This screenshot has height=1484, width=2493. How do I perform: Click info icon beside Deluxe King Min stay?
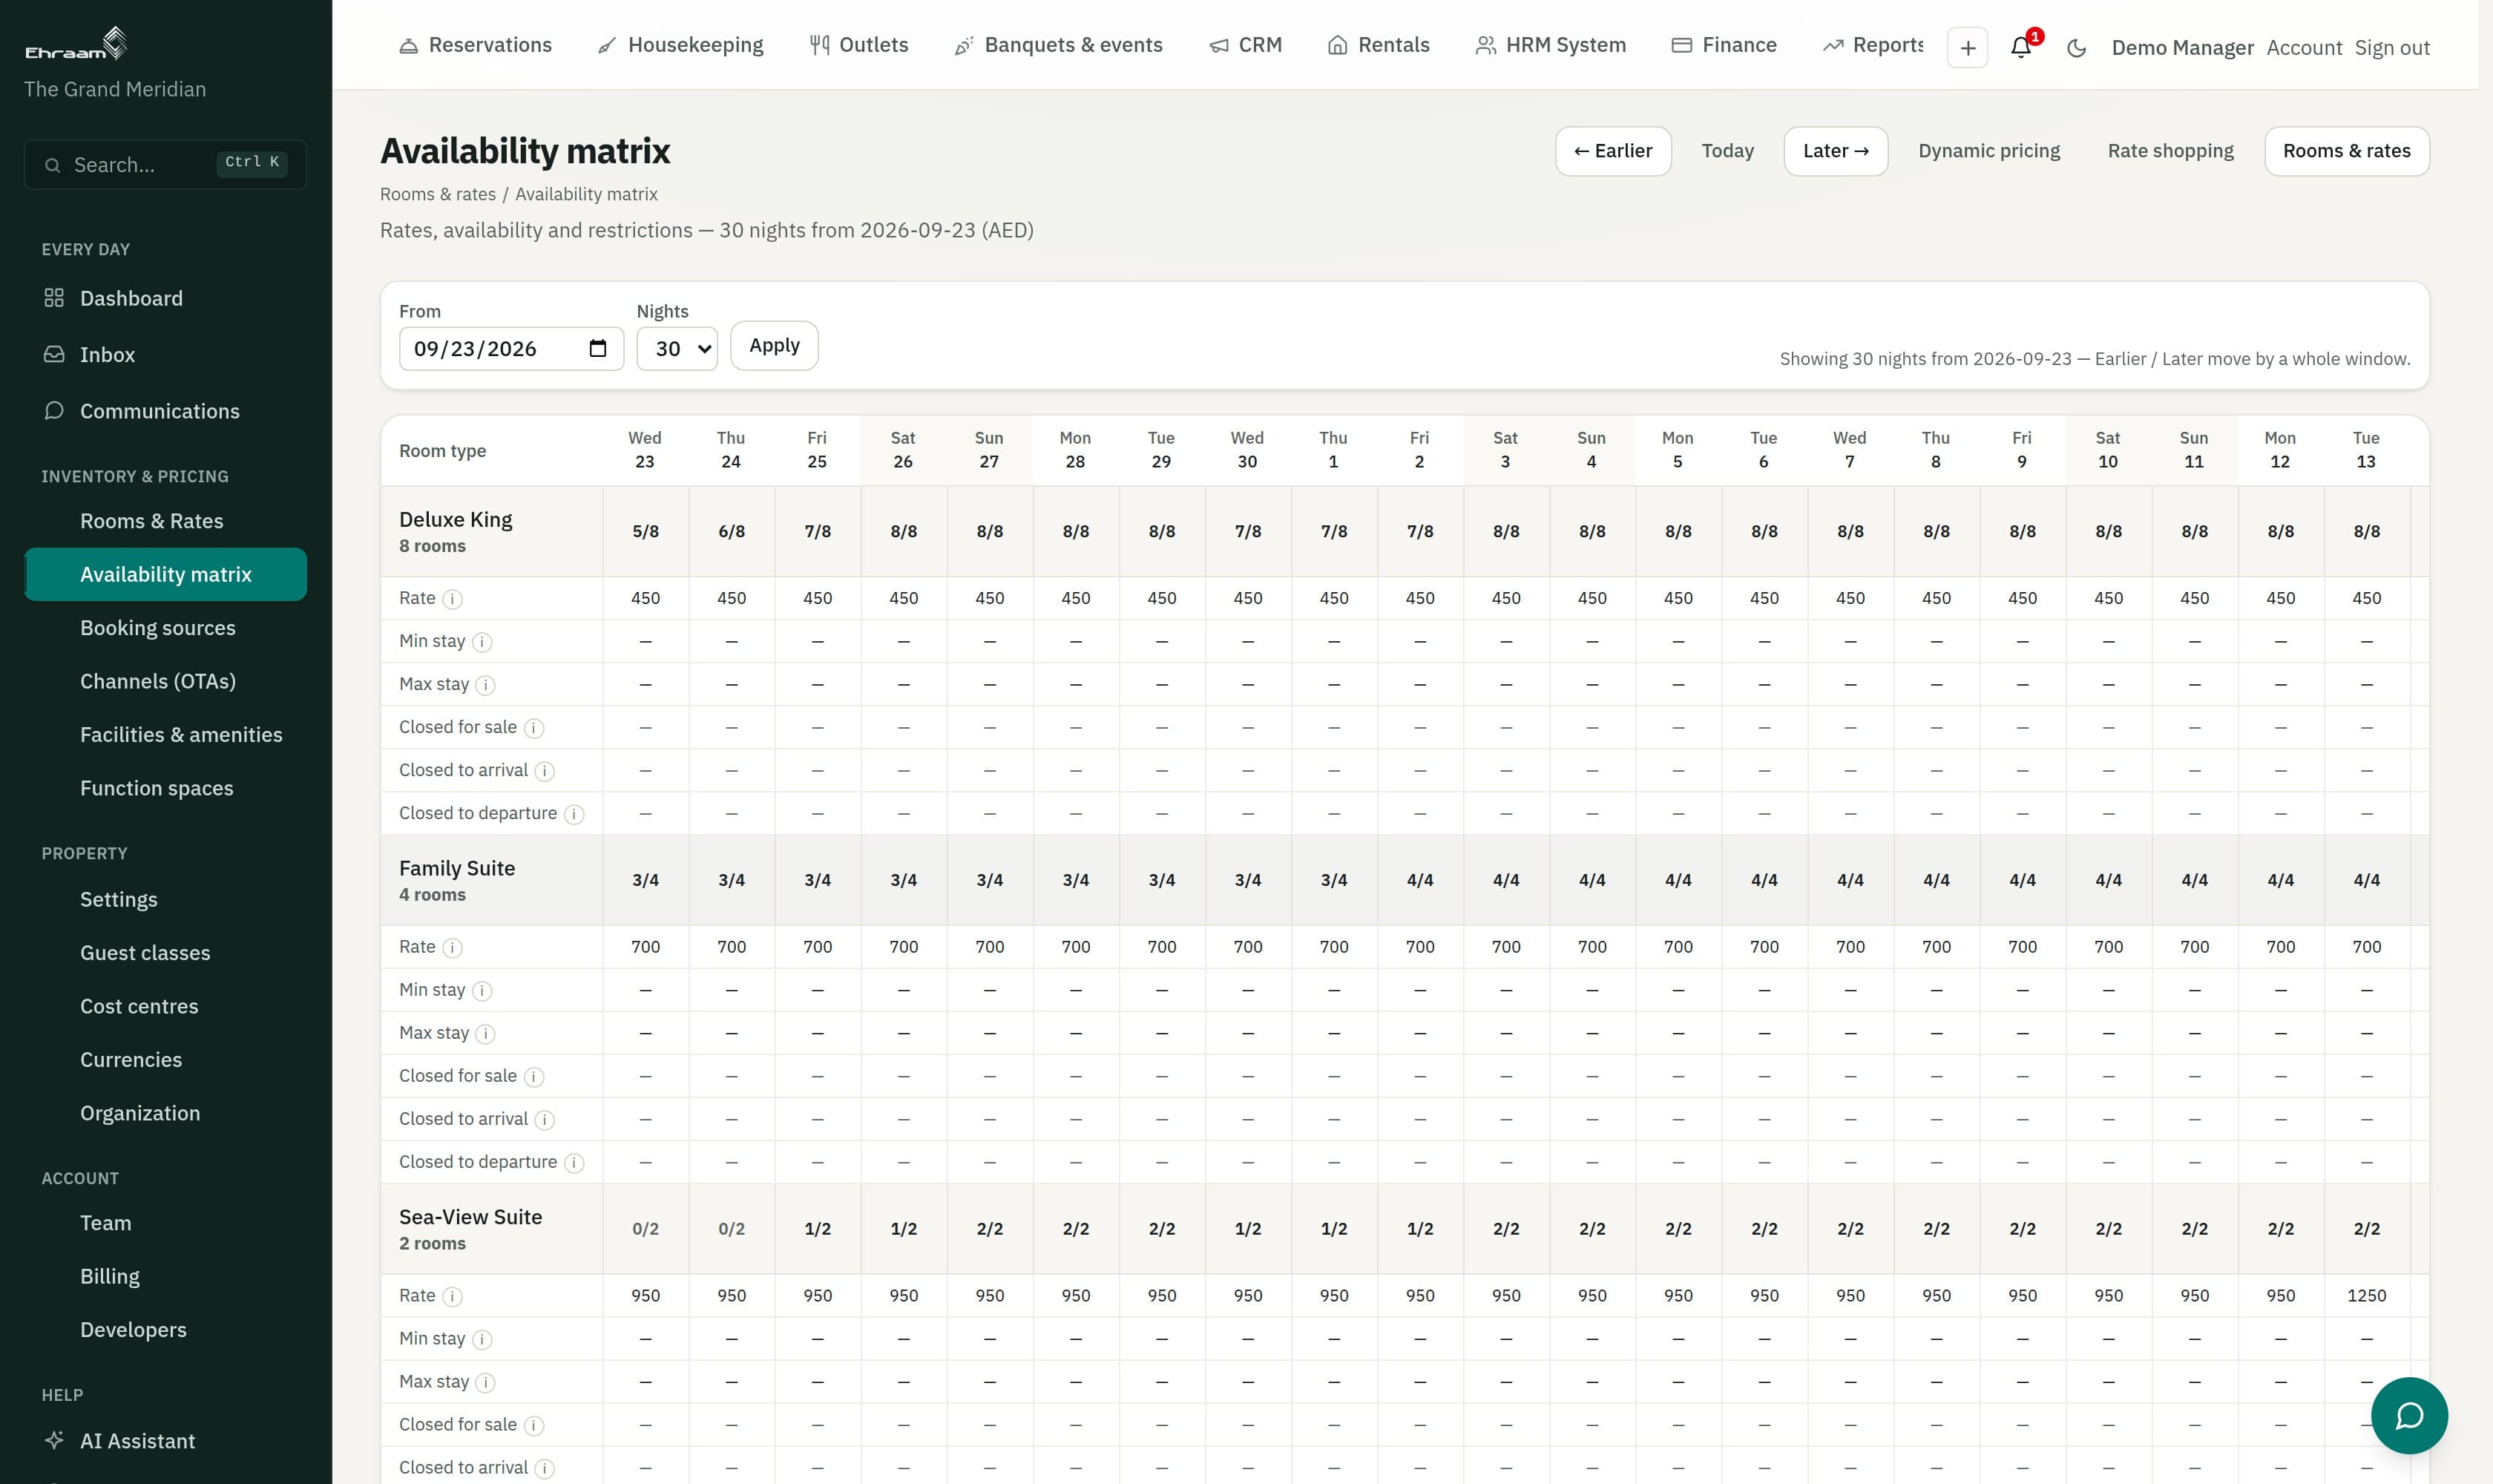click(x=482, y=642)
